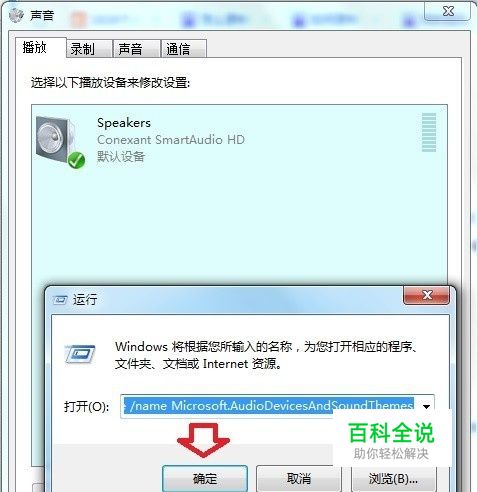Expand the 打开 command history dropdown arrow
The height and width of the screenshot is (492, 477).
[x=426, y=406]
